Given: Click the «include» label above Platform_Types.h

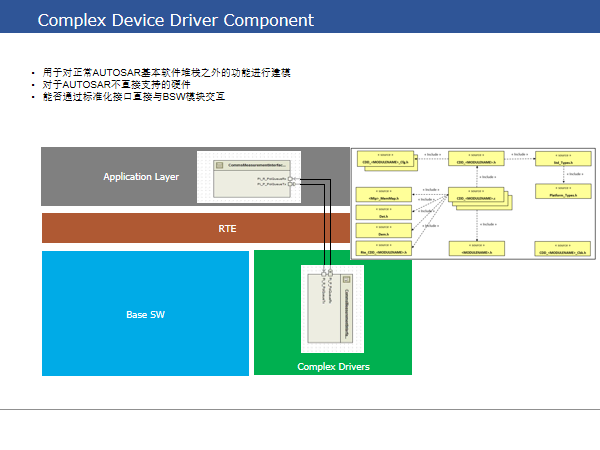Looking at the screenshot, I should [x=575, y=174].
